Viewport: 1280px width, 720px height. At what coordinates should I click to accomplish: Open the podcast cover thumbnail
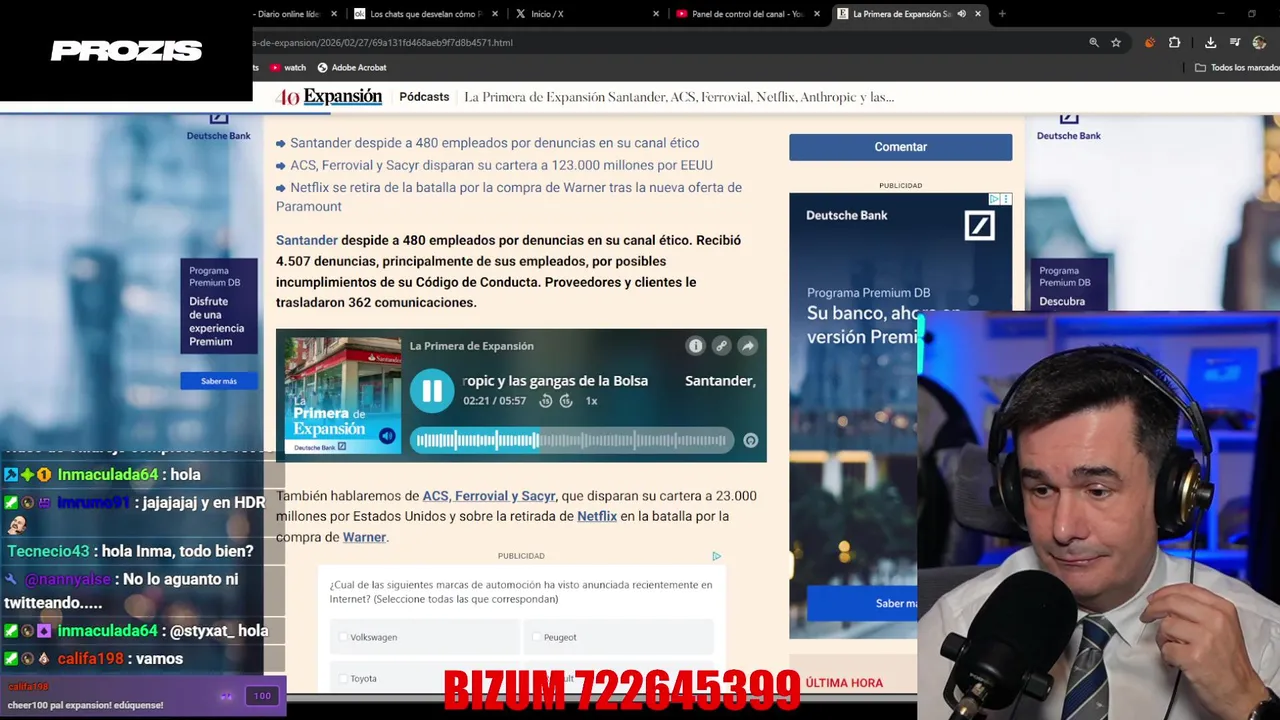click(342, 395)
